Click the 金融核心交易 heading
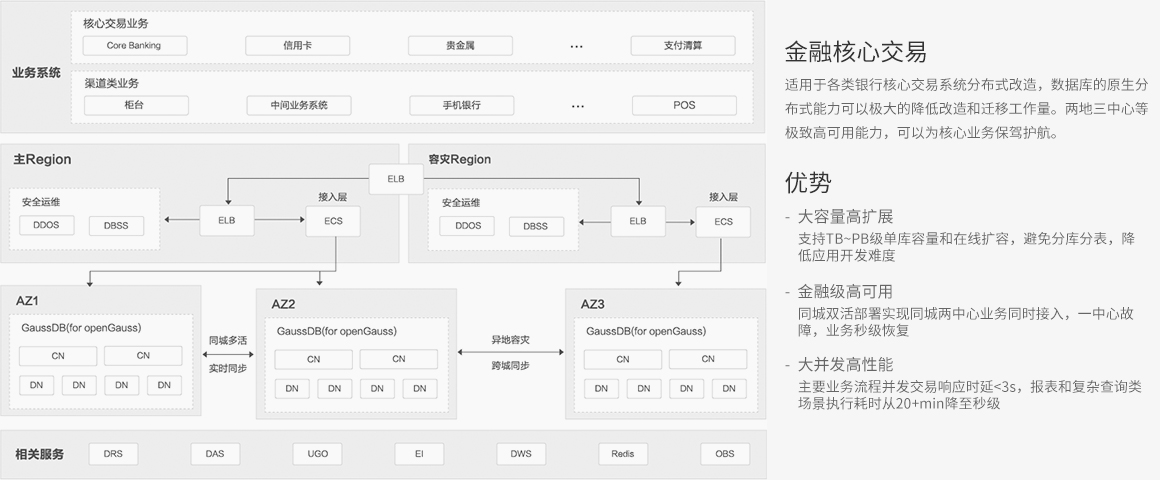 tap(855, 52)
